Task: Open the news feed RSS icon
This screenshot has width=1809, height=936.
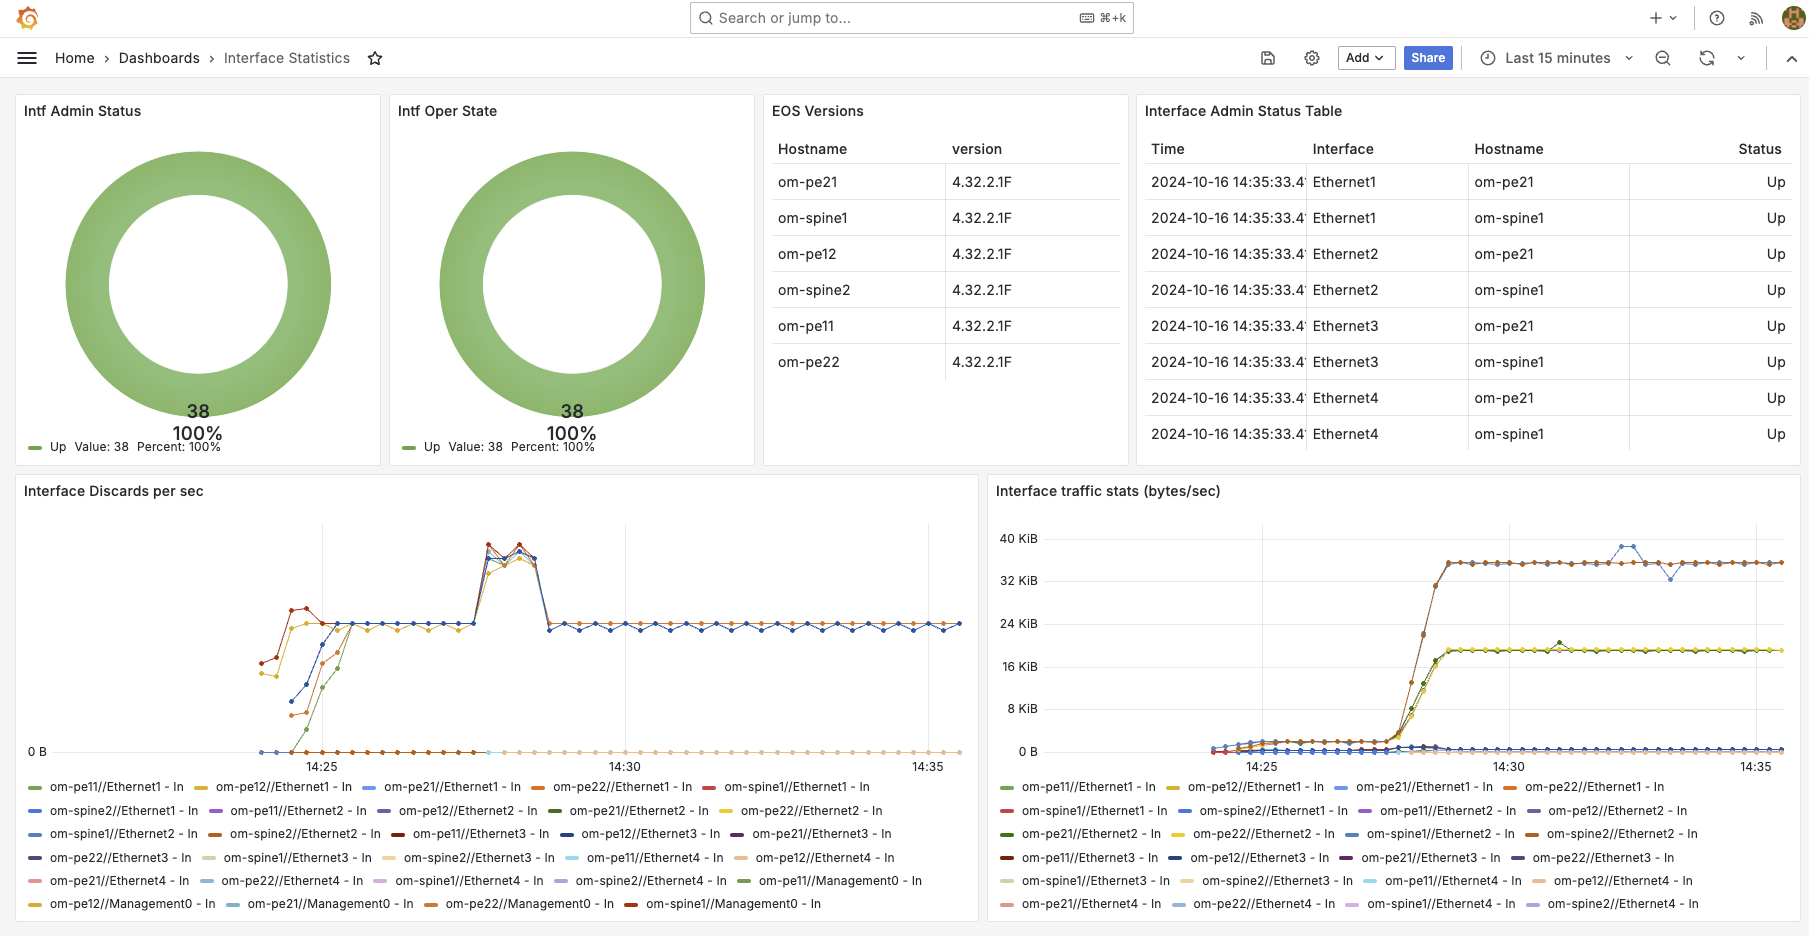Action: (1756, 18)
